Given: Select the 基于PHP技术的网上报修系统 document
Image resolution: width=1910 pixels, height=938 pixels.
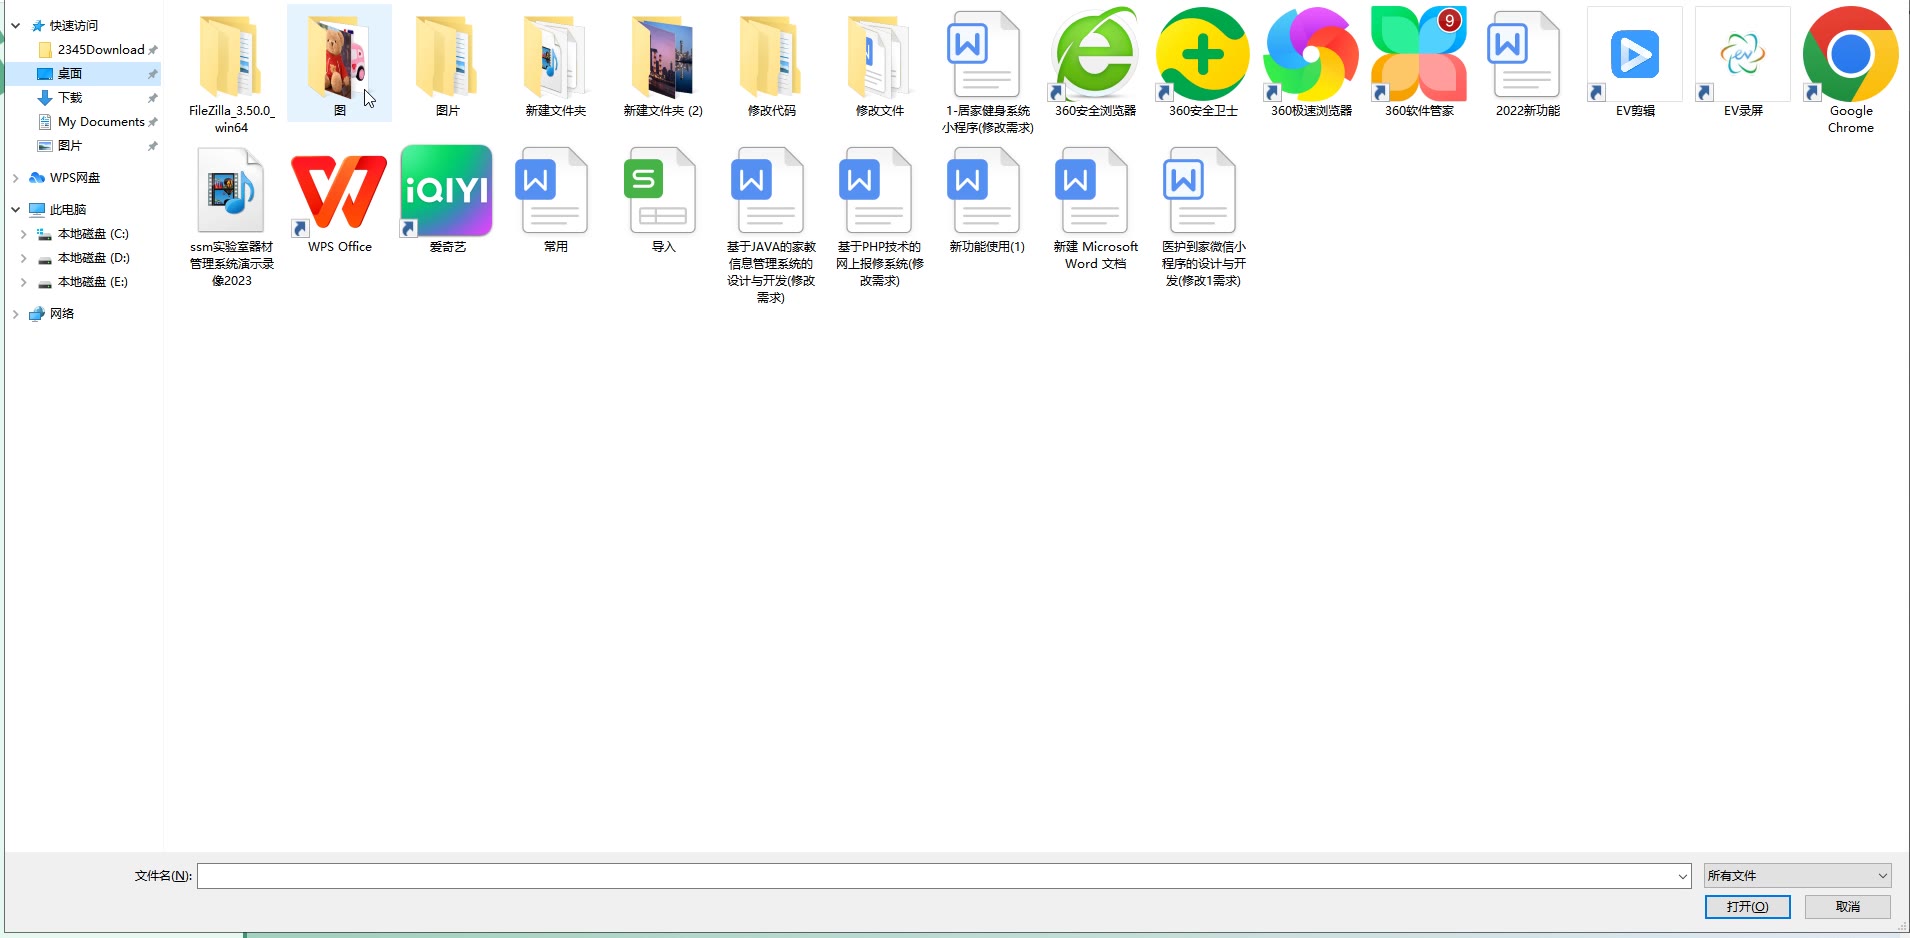Looking at the screenshot, I should (879, 217).
